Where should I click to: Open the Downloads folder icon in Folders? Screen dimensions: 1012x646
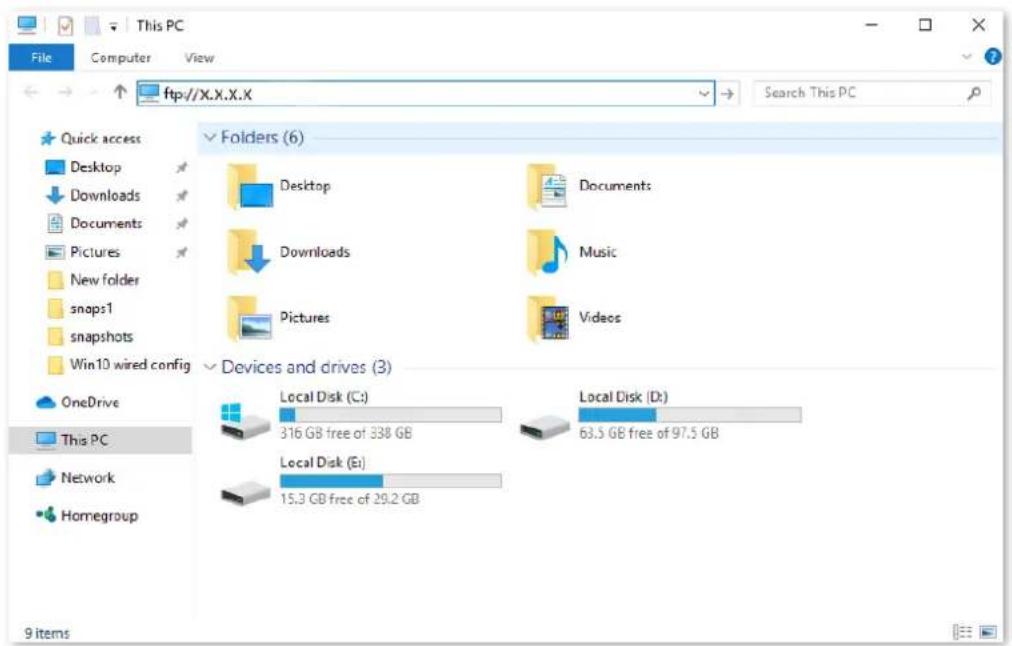249,252
